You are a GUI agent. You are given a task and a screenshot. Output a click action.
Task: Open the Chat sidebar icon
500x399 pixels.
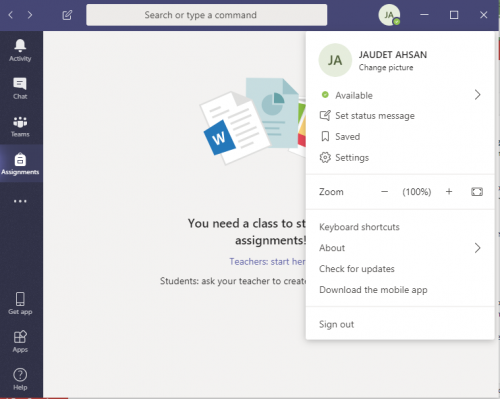pos(20,84)
